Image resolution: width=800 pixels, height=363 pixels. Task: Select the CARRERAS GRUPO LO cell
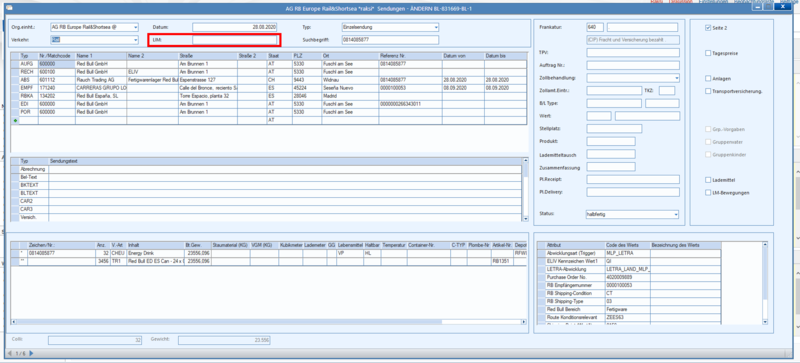101,88
